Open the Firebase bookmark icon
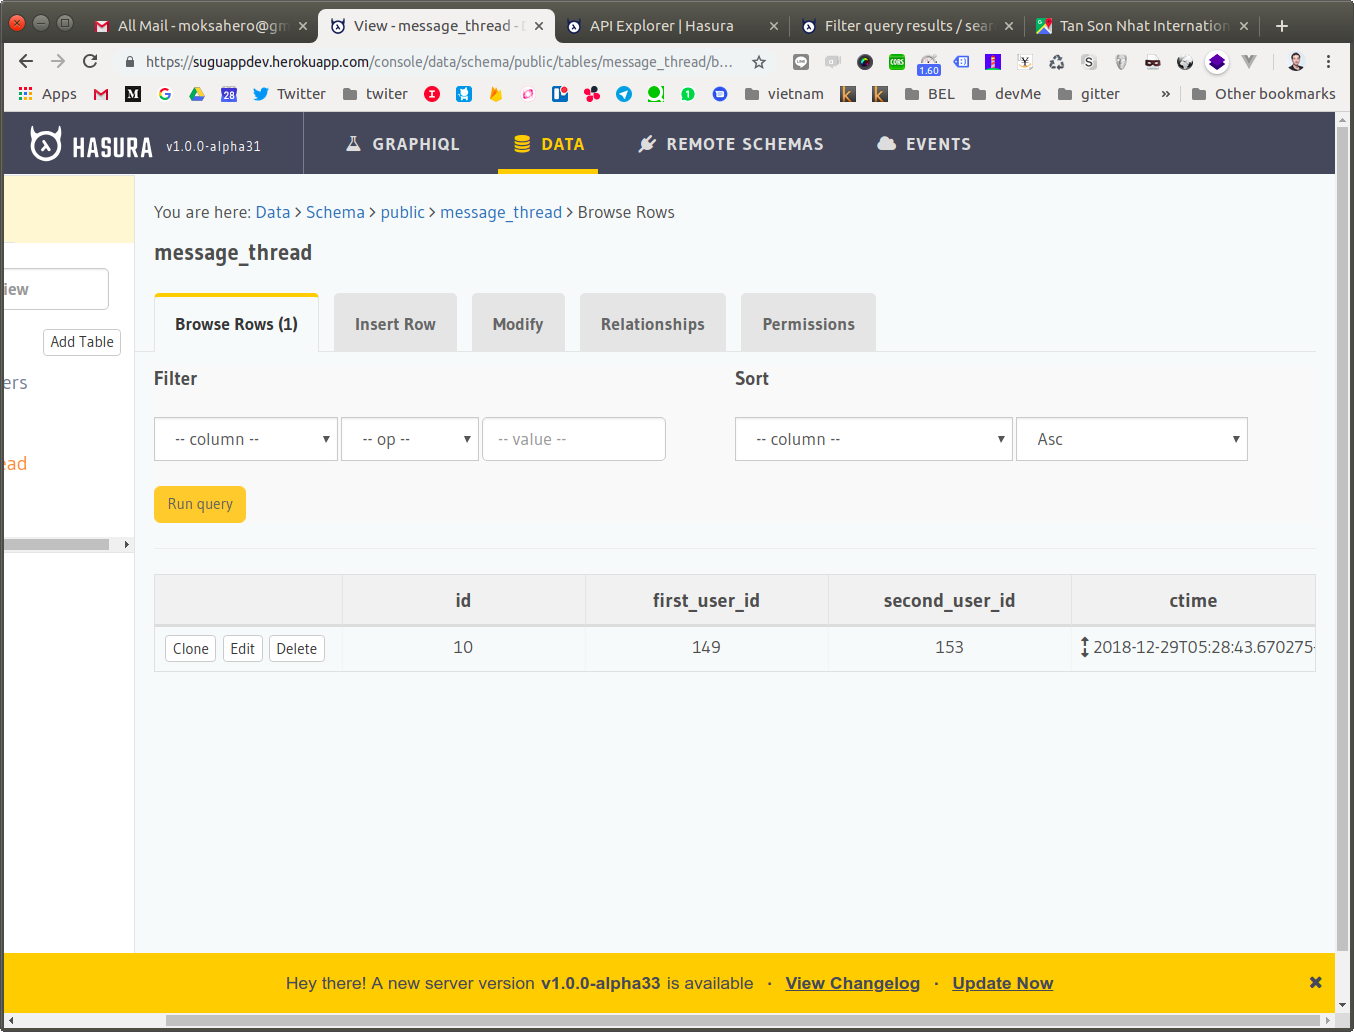The height and width of the screenshot is (1032, 1354). point(496,93)
